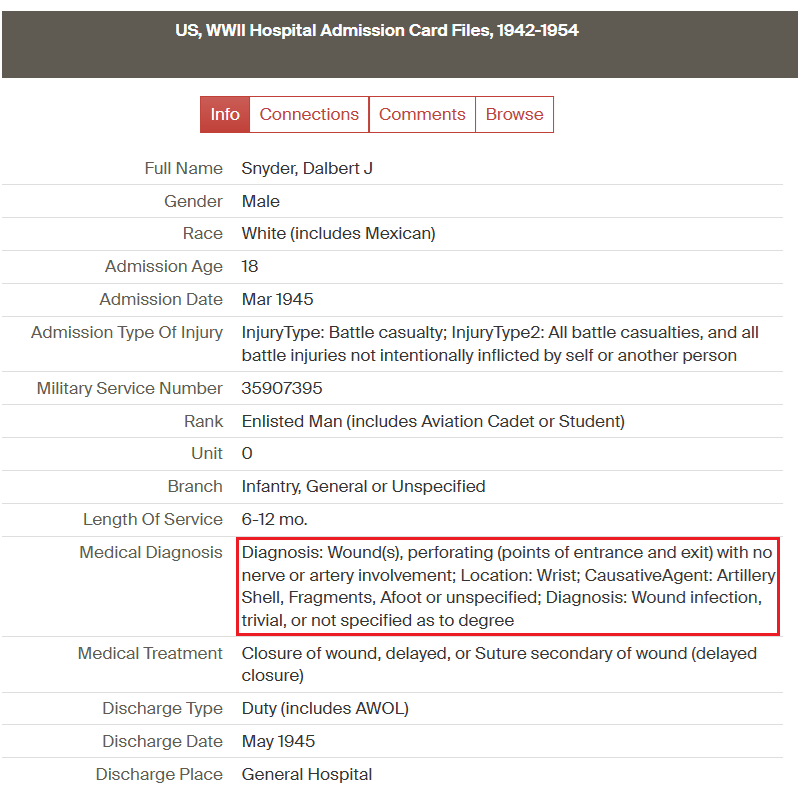Switch to the Connections tab
The width and height of the screenshot is (800, 800).
[309, 114]
